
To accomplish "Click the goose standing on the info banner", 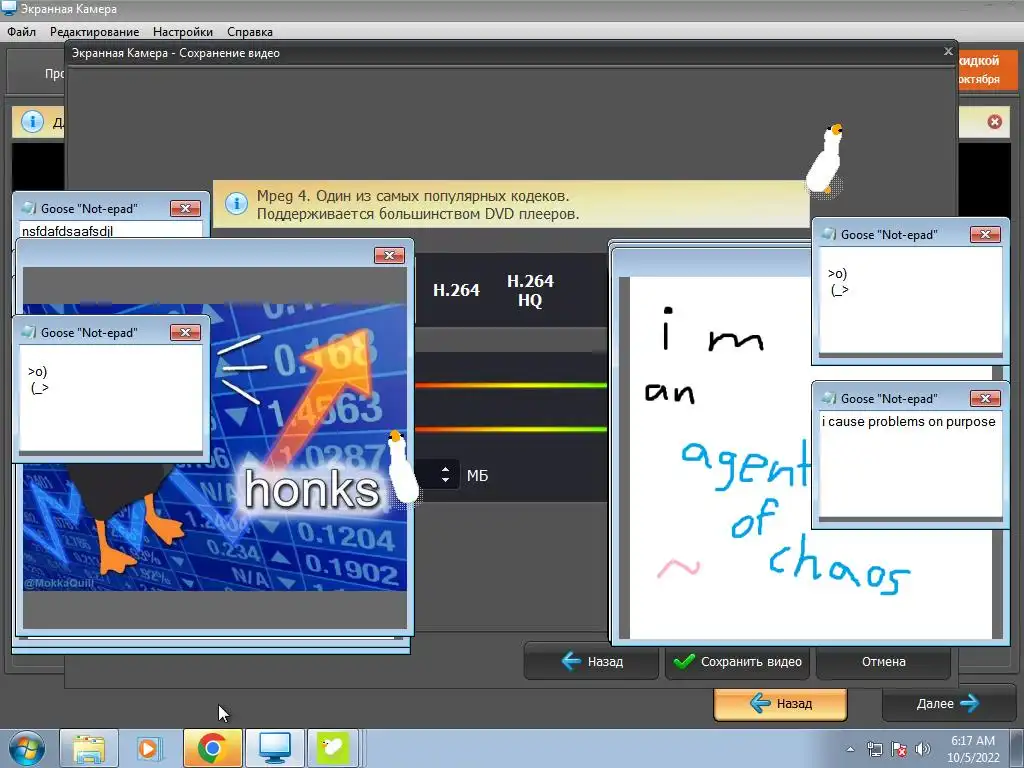I will tap(825, 159).
